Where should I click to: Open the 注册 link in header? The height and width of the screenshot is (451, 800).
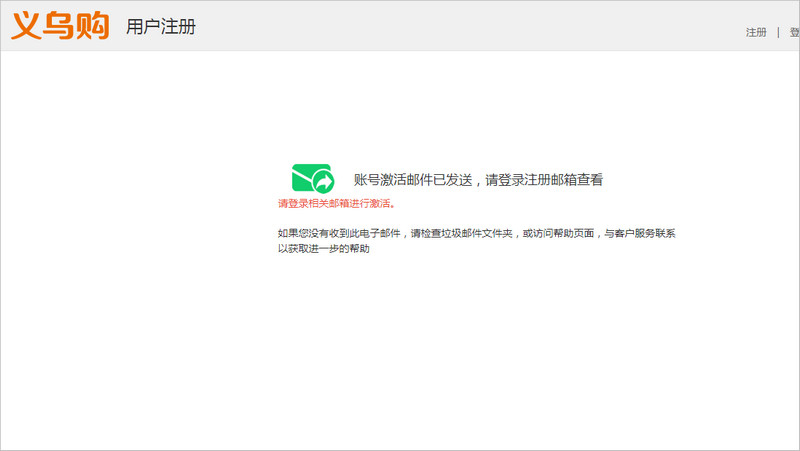pos(756,32)
